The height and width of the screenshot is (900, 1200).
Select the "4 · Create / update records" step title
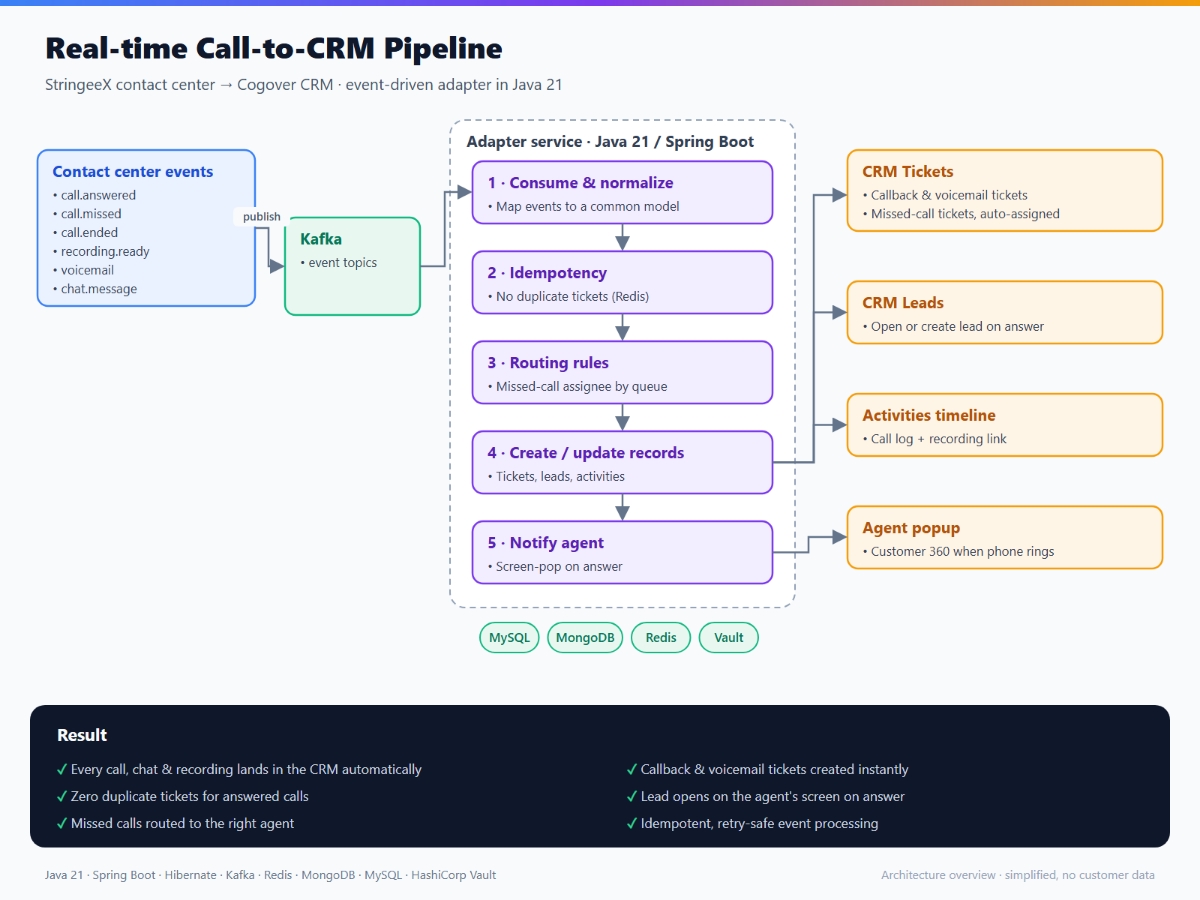tap(586, 453)
